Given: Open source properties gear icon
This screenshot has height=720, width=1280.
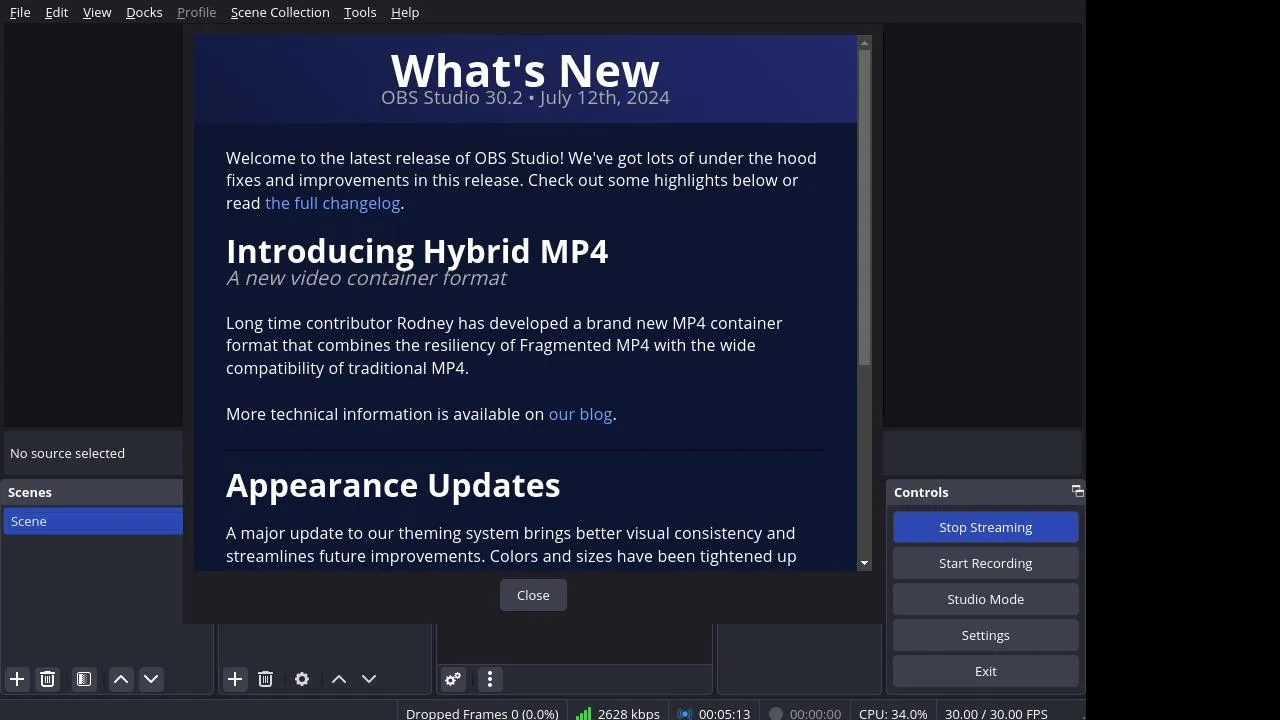Looking at the screenshot, I should click(302, 679).
